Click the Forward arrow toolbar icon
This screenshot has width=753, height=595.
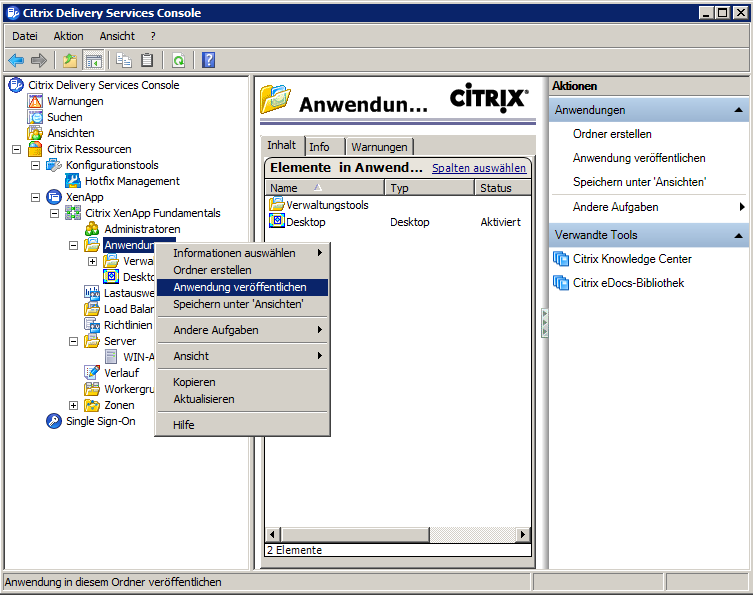[38, 60]
